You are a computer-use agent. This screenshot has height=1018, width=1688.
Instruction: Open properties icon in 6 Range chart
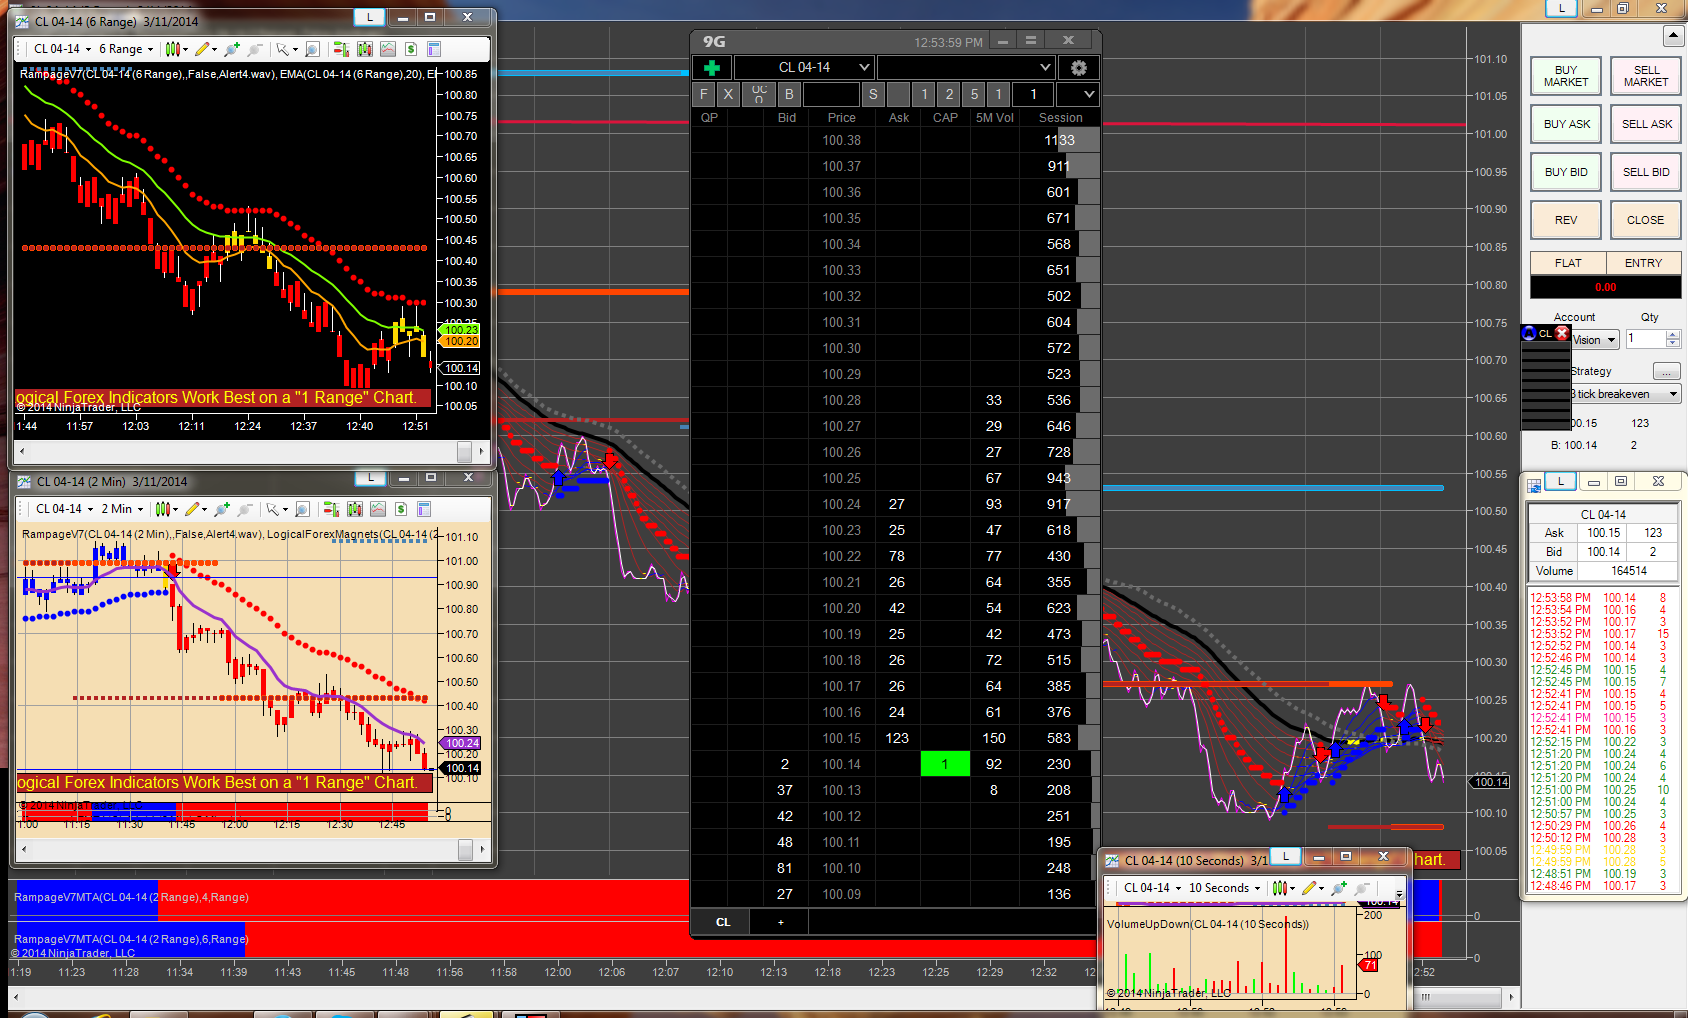[x=433, y=49]
